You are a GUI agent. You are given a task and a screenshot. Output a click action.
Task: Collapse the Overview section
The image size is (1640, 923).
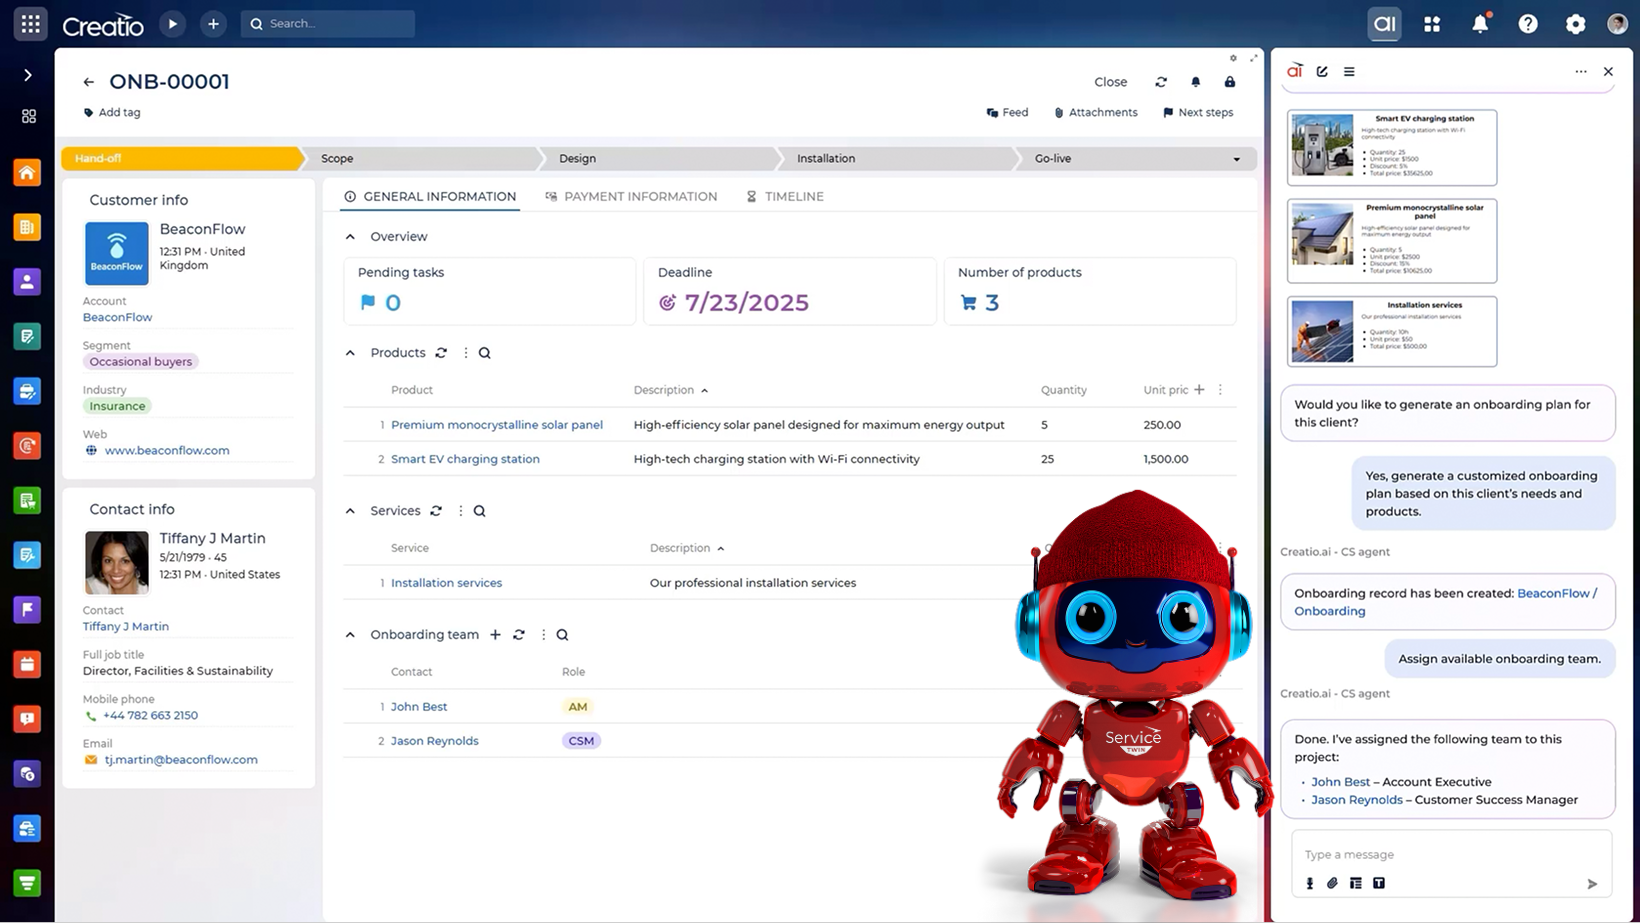tap(350, 236)
